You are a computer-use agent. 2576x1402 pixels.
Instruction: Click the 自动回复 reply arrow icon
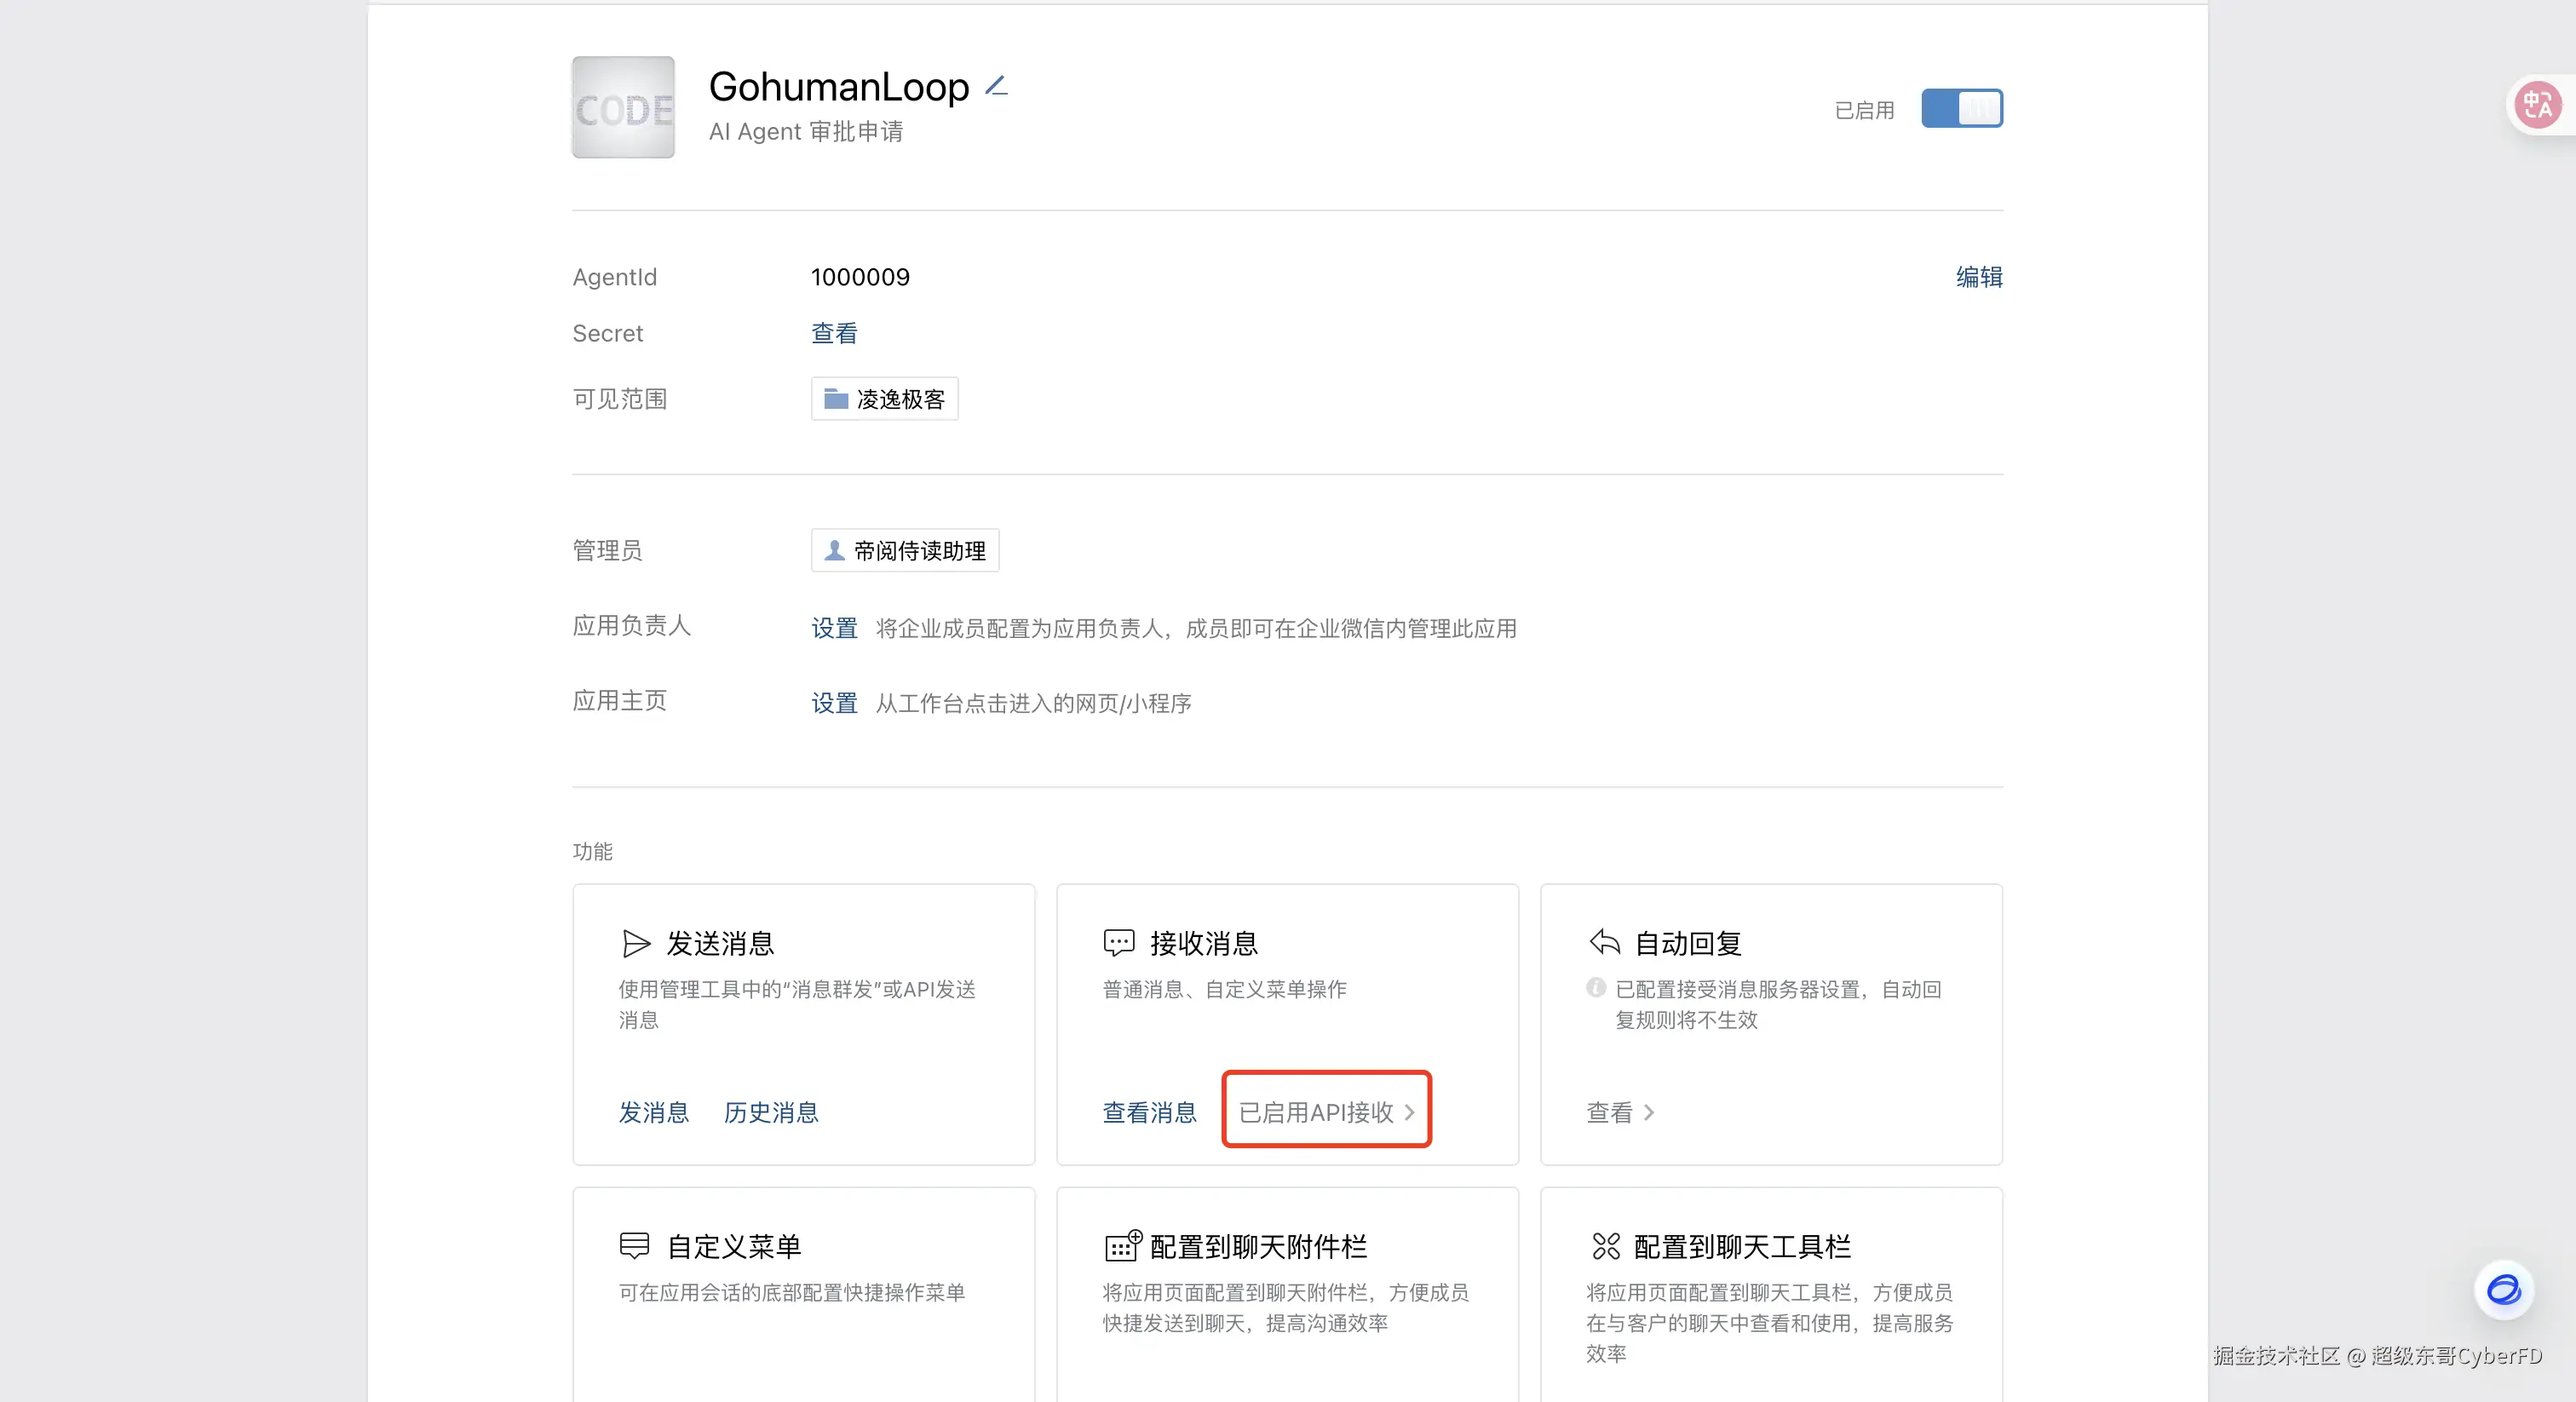[1604, 942]
